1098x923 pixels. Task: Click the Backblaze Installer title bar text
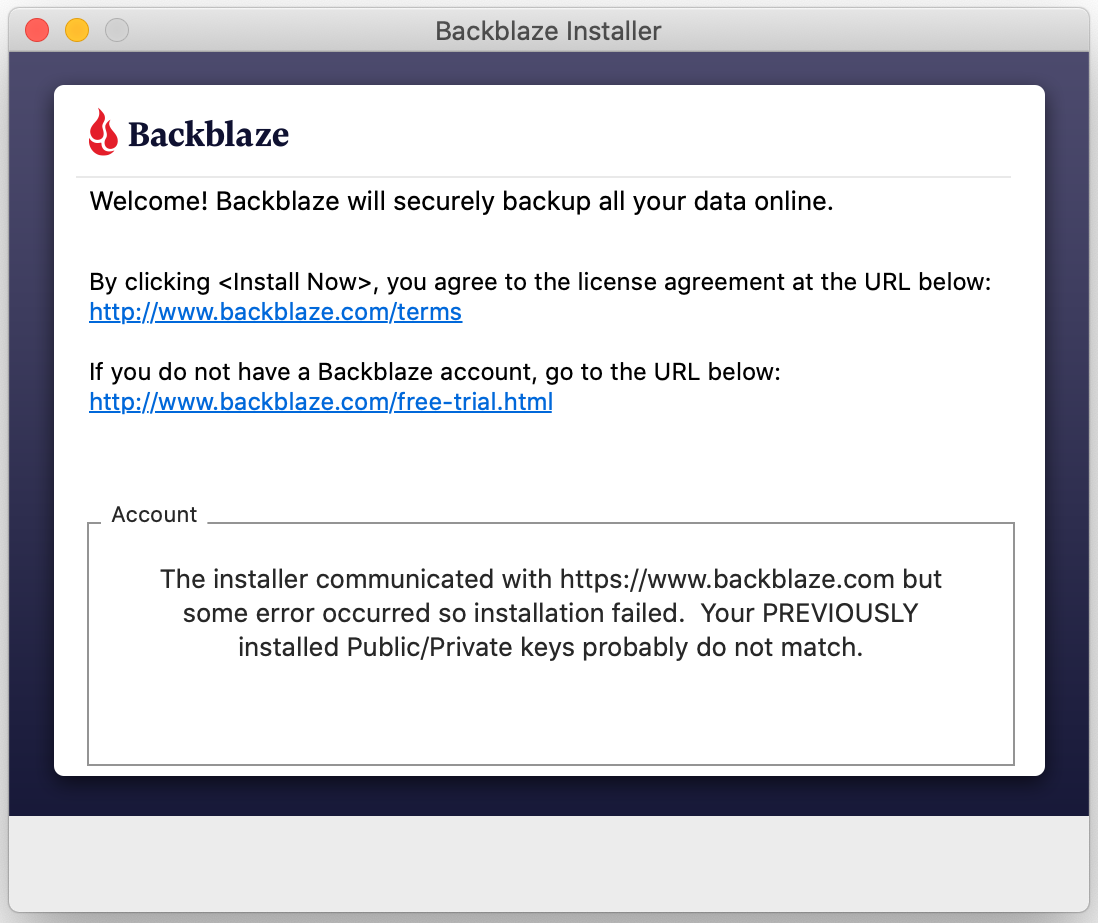point(548,31)
